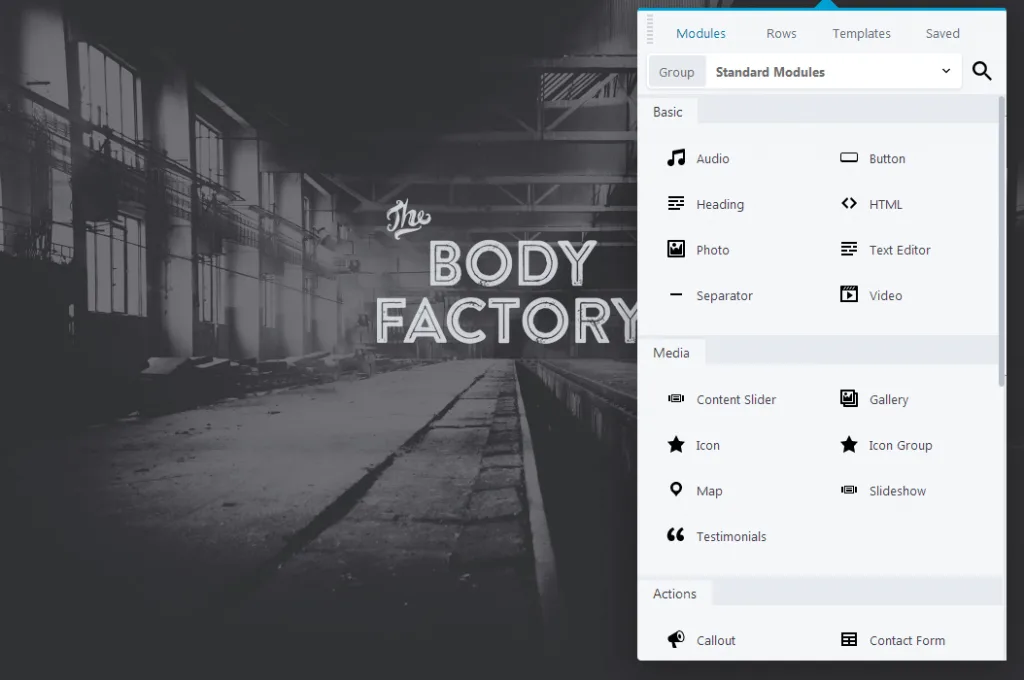Click the Text Editor module icon
This screenshot has width=1024, height=680.
849,249
